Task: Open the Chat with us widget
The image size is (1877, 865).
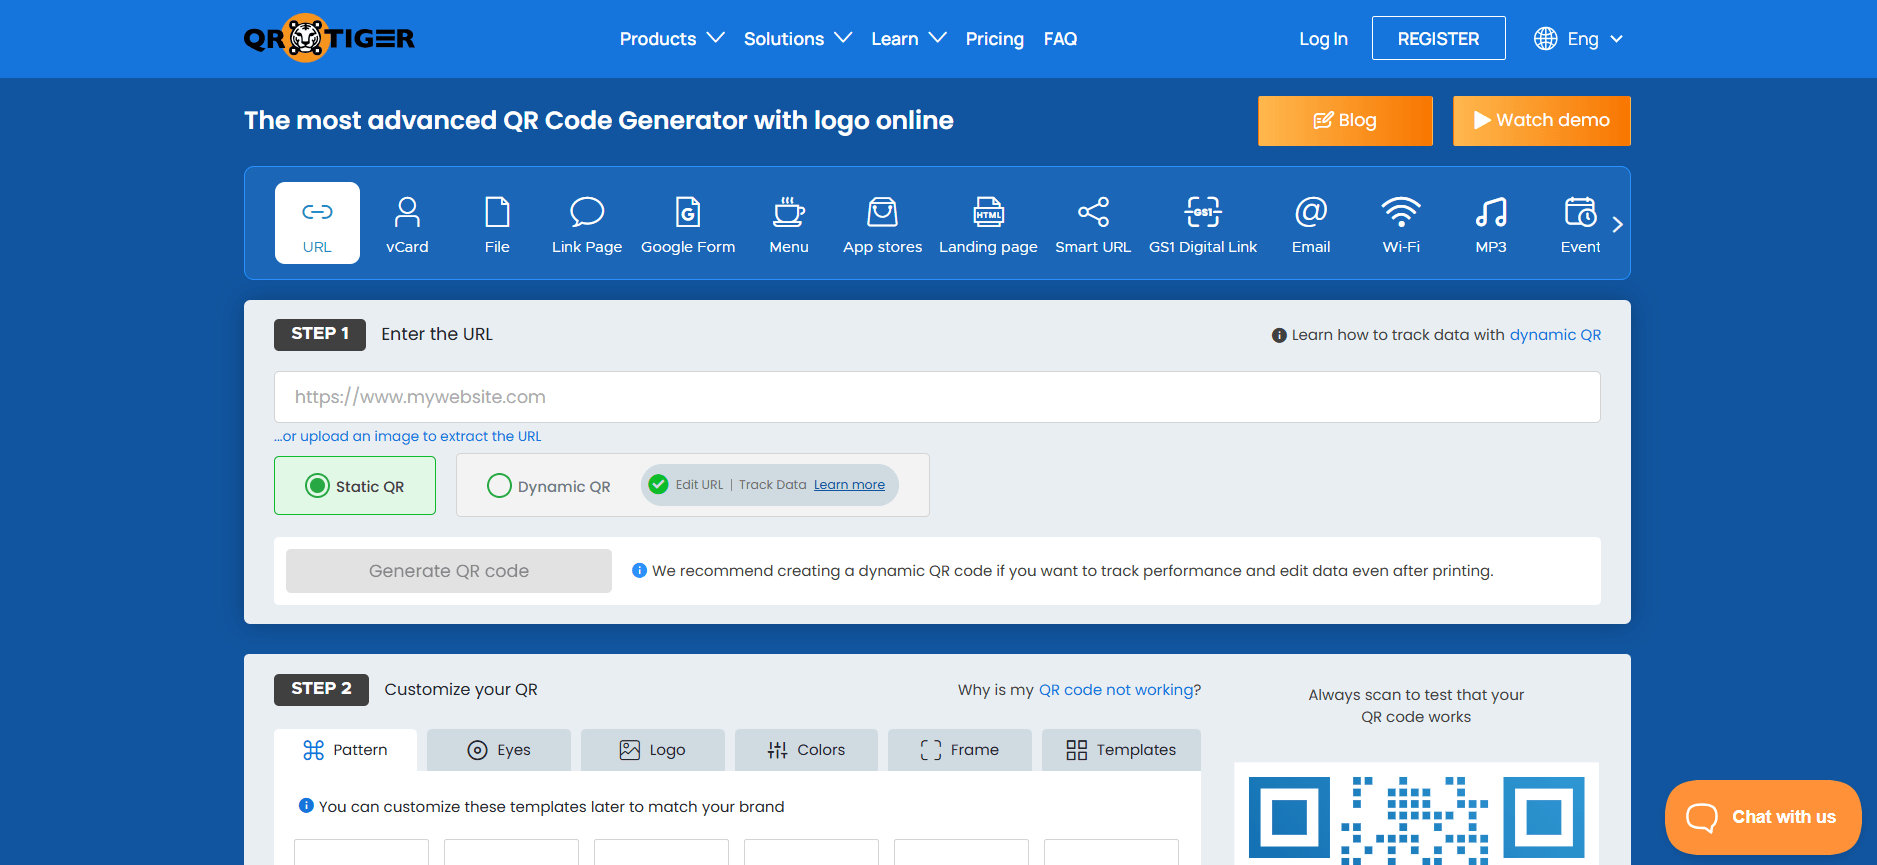Action: click(x=1763, y=817)
